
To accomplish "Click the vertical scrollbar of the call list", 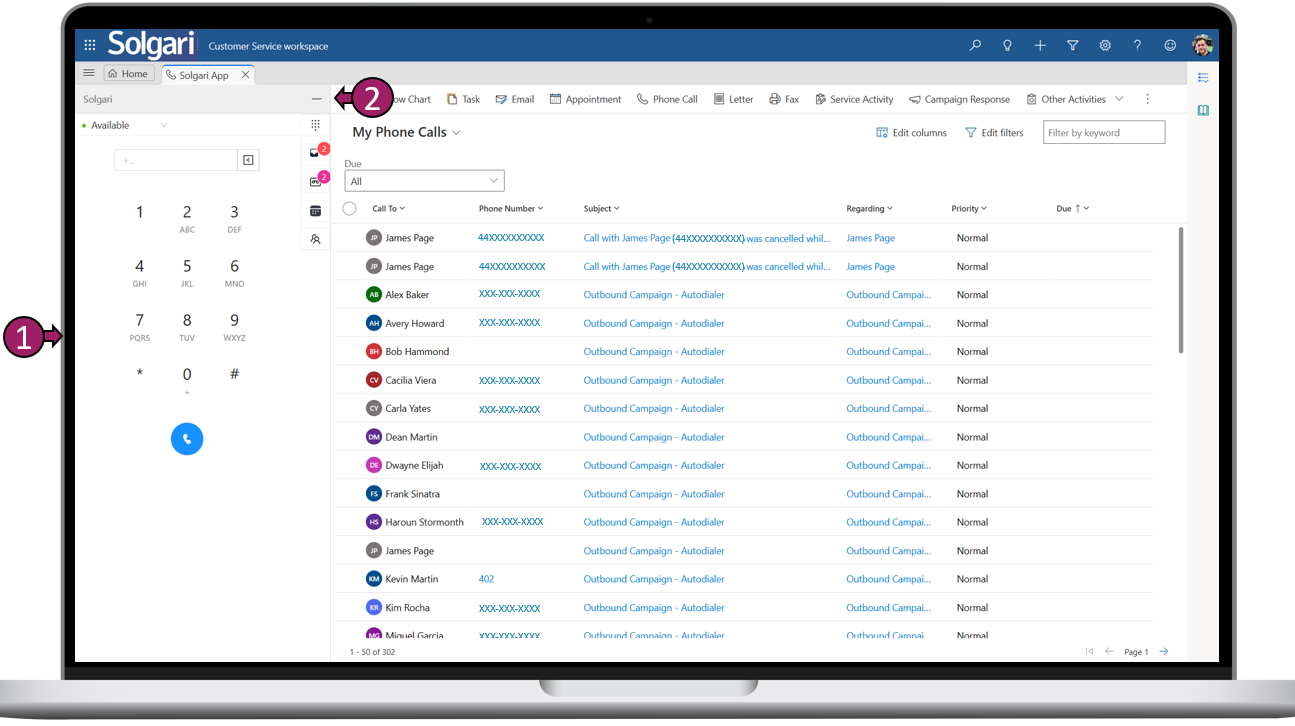I will click(1181, 290).
